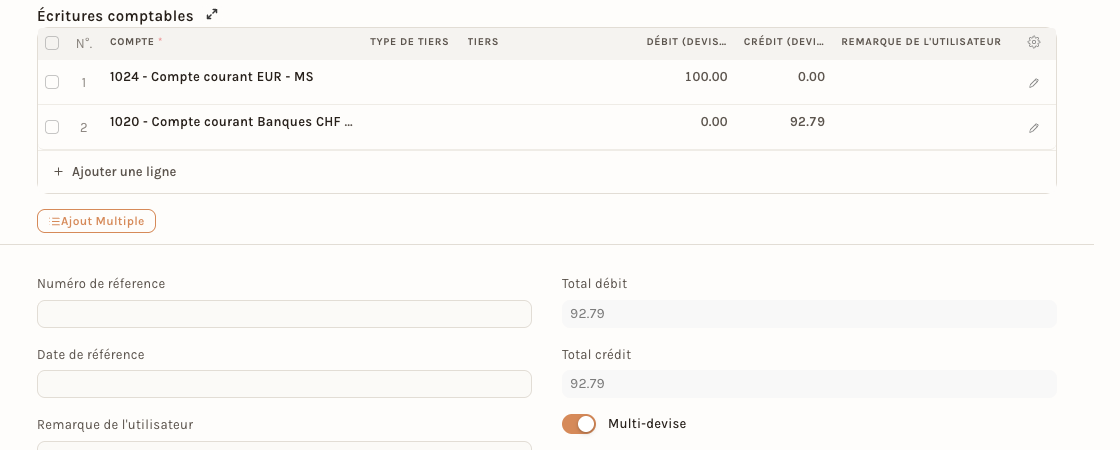1120x450 pixels.
Task: Click the Ajouter une ligne link
Action: point(124,171)
